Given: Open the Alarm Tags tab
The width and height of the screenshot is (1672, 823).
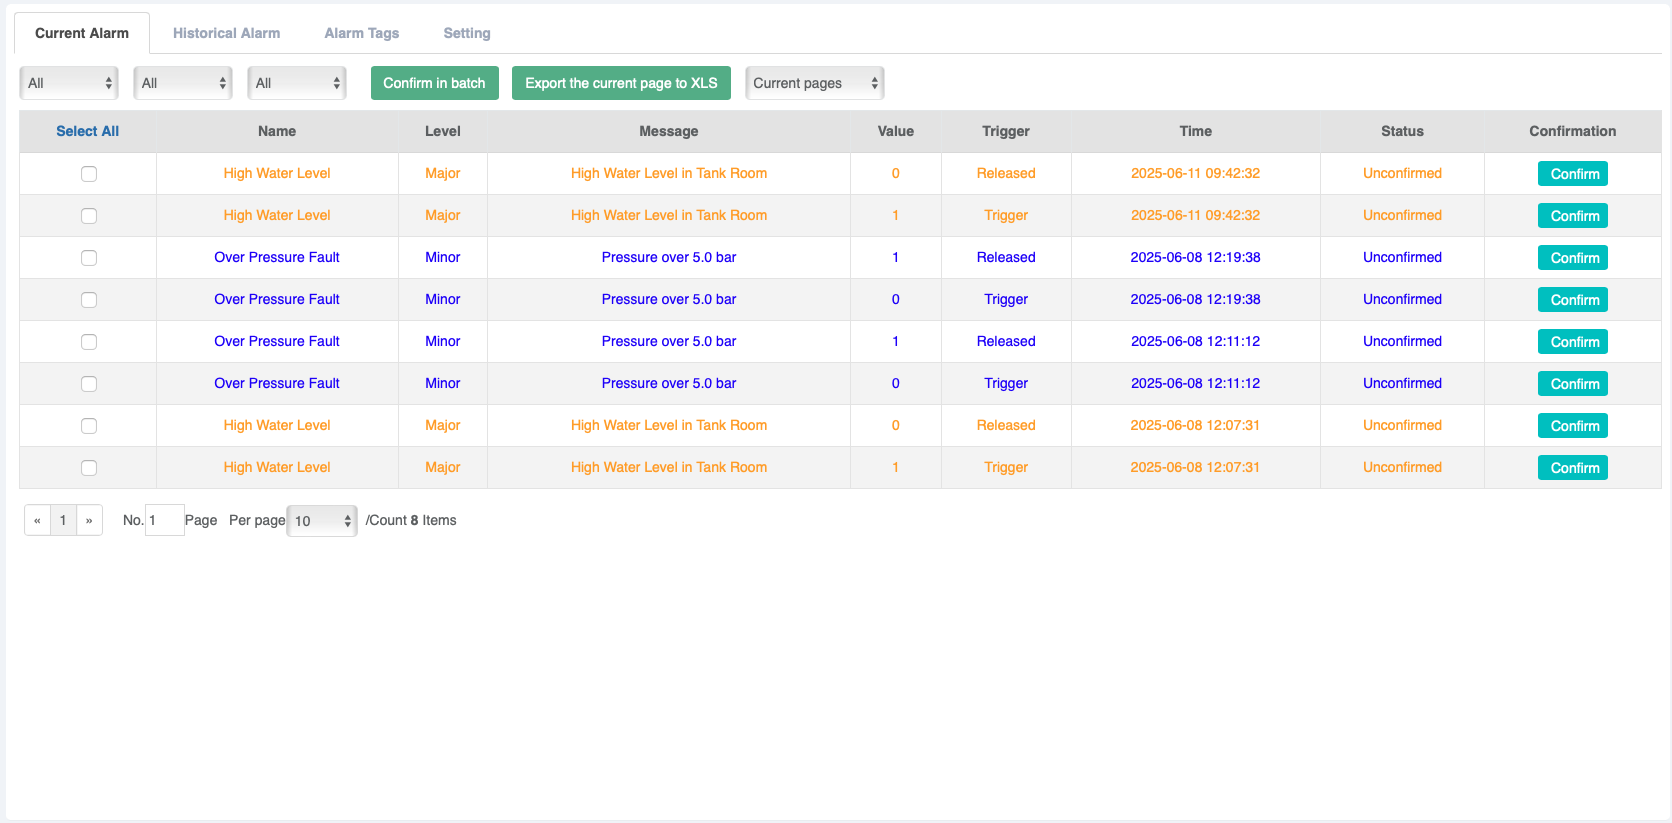Looking at the screenshot, I should 361,33.
